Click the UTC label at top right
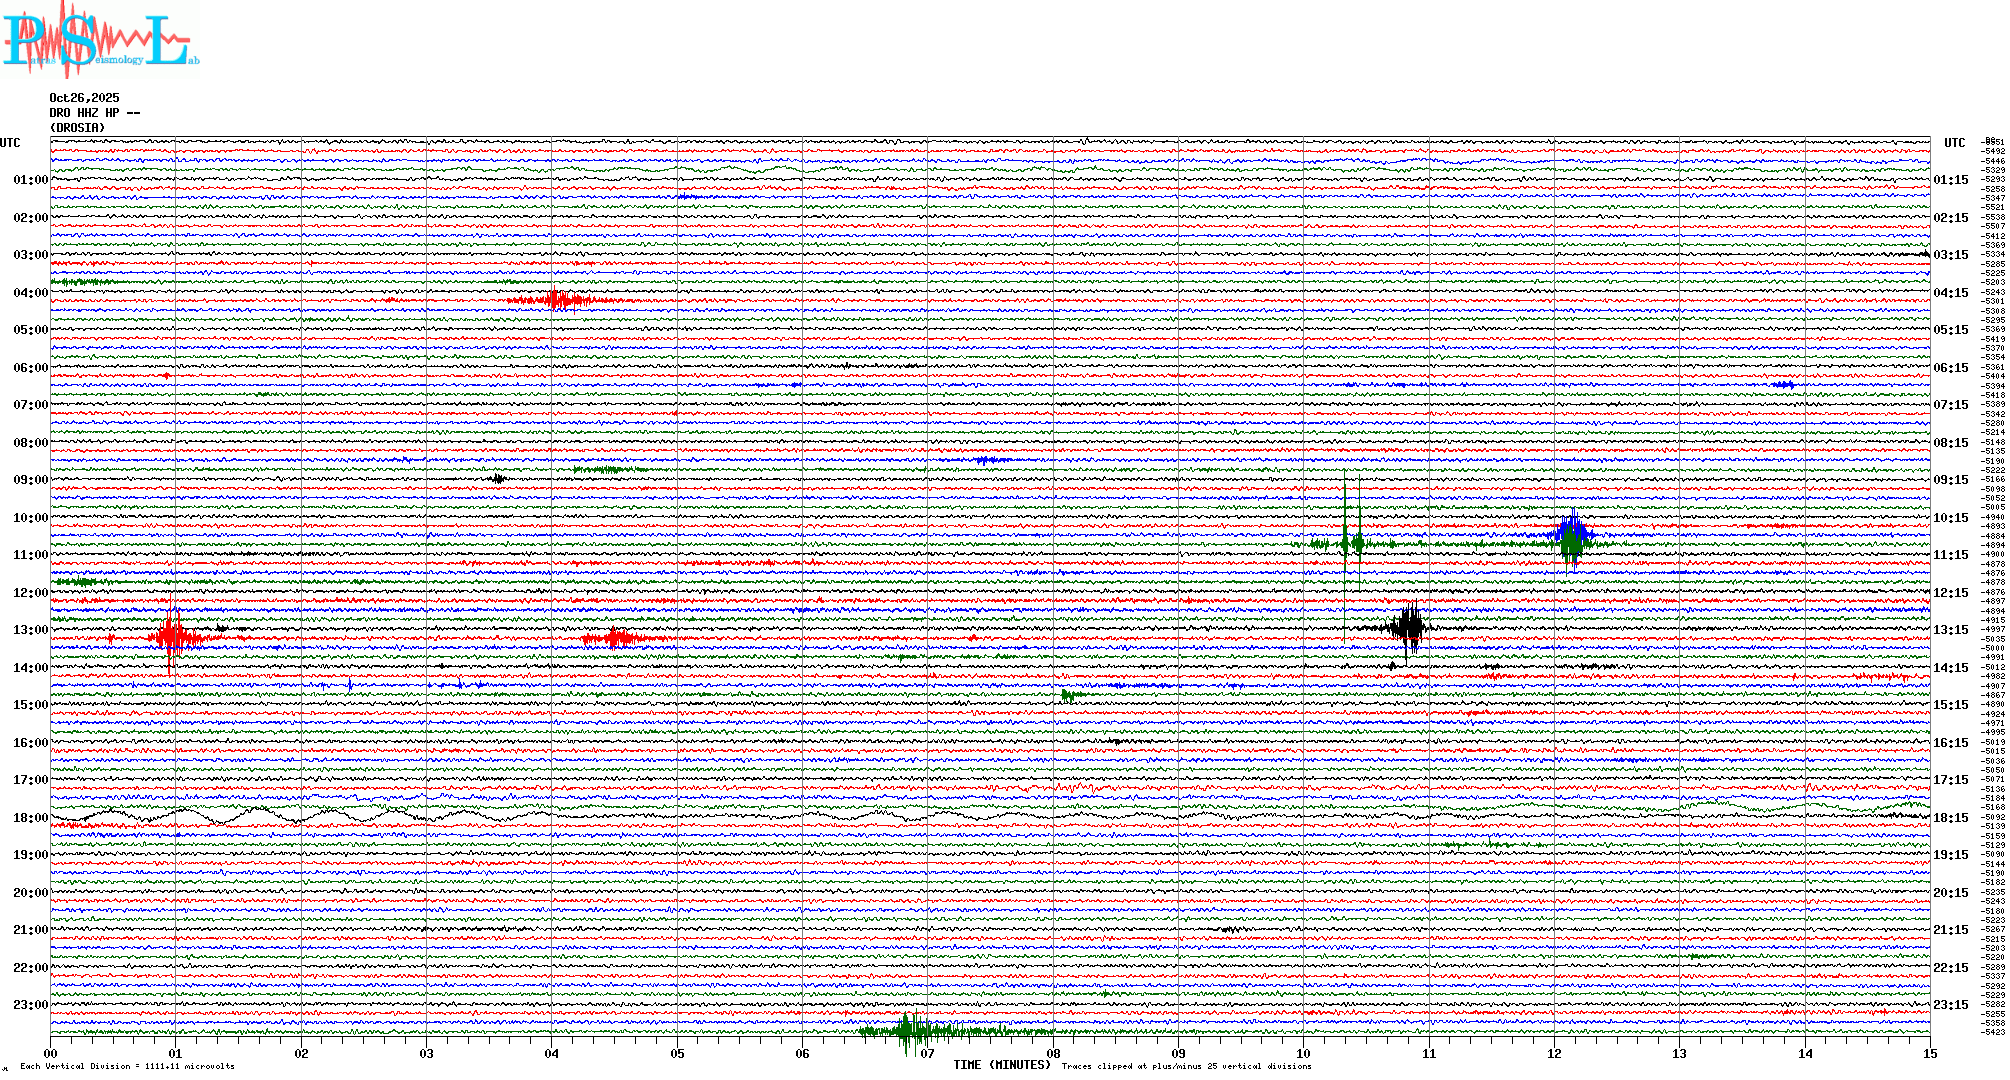2010x1080 pixels. tap(1954, 143)
